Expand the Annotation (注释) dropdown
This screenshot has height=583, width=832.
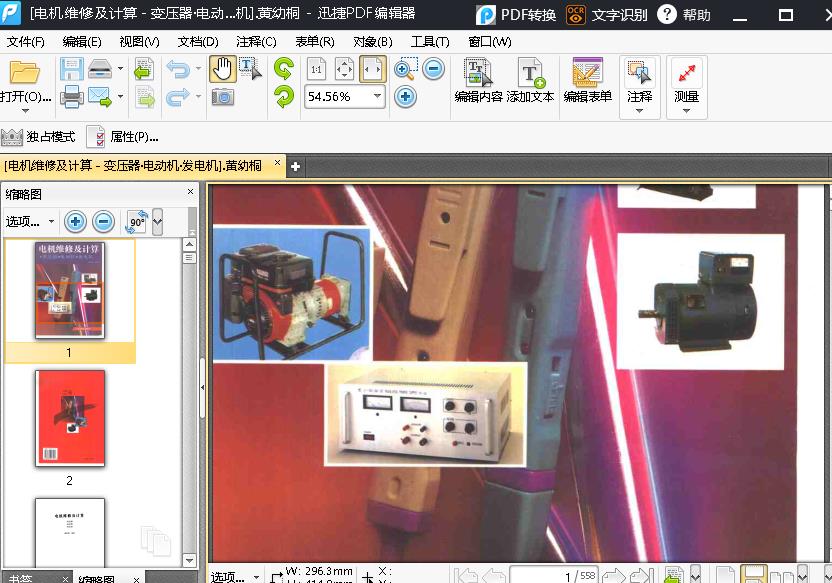(x=639, y=110)
